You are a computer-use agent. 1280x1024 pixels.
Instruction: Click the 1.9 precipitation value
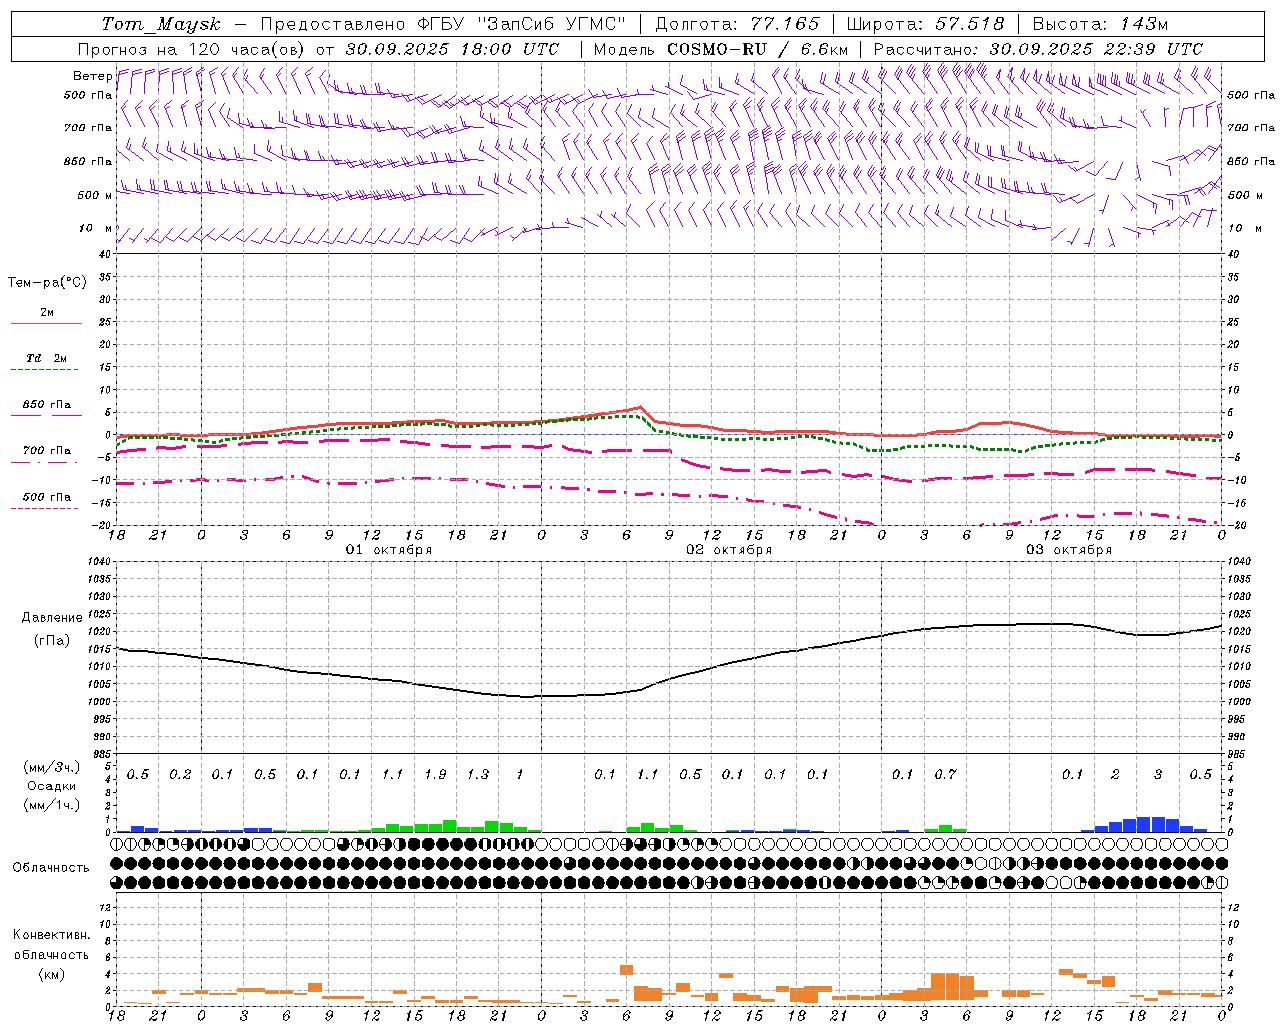point(435,774)
